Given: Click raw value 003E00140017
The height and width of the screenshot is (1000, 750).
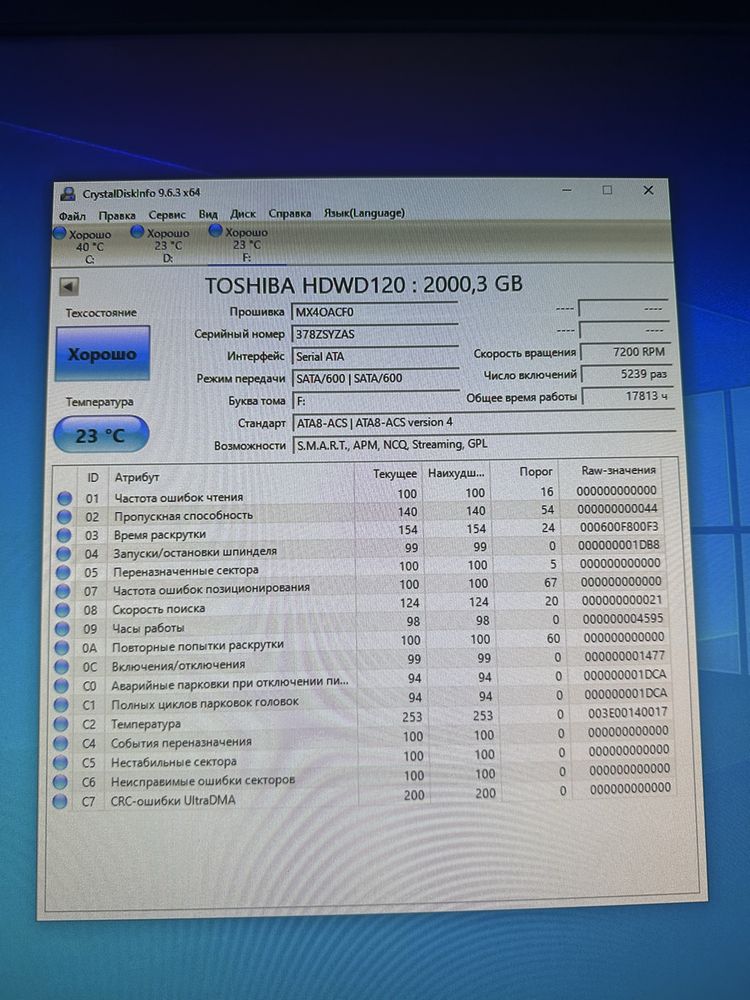Looking at the screenshot, I should tap(628, 712).
